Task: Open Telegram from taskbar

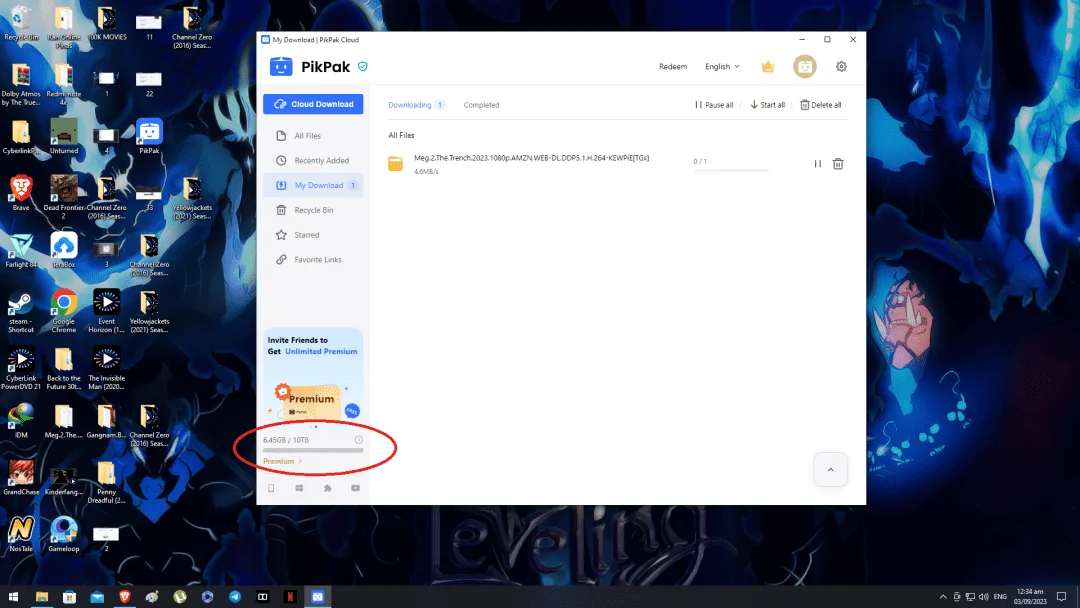Action: coord(235,597)
